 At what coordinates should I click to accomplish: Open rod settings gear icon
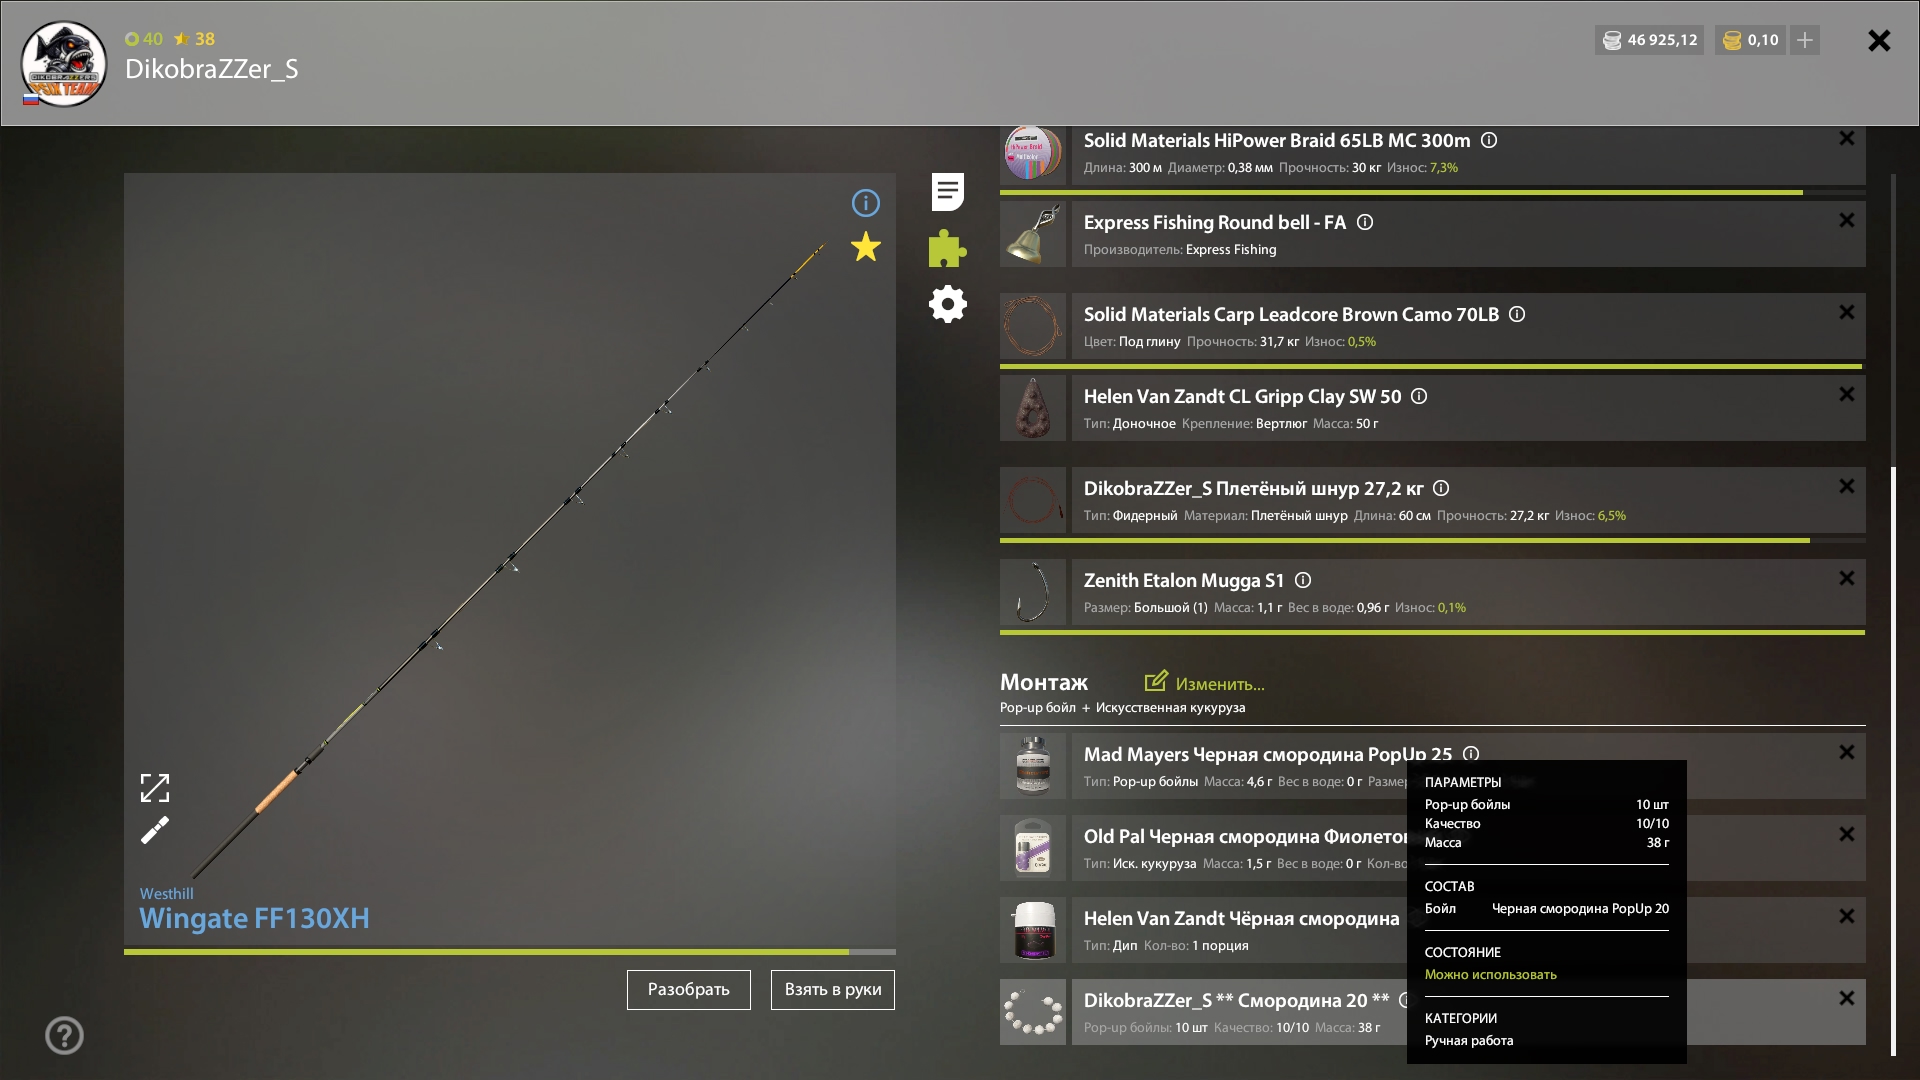tap(947, 304)
